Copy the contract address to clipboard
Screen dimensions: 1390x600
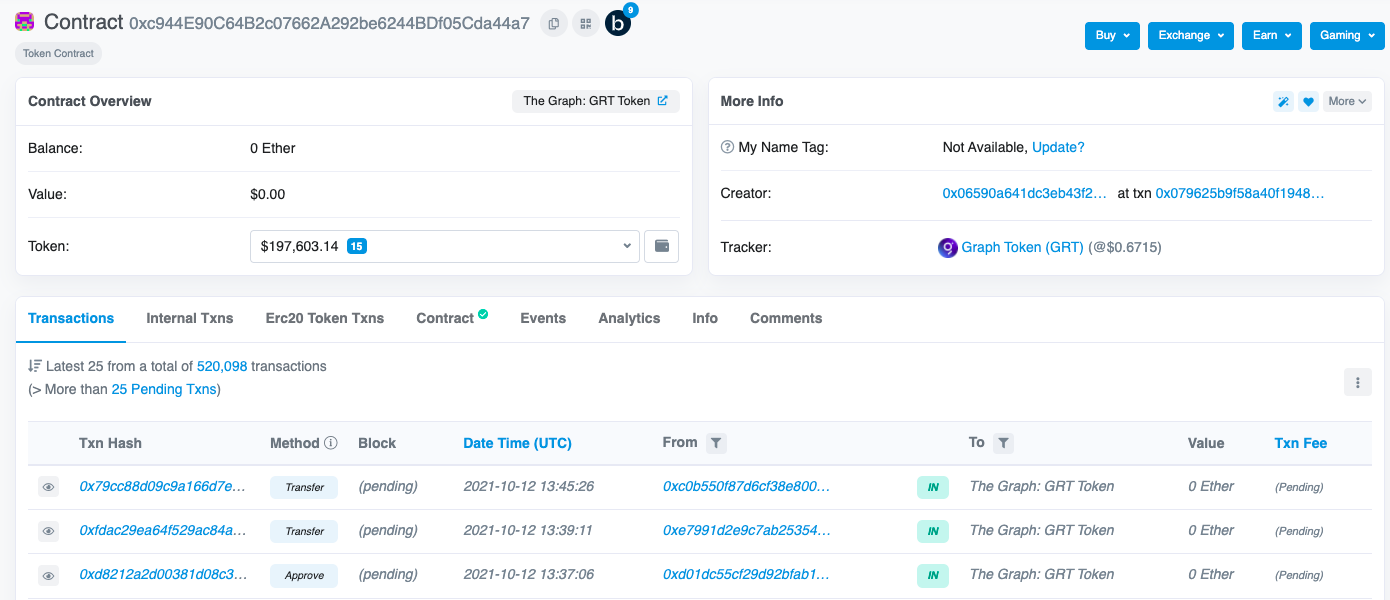click(x=553, y=23)
